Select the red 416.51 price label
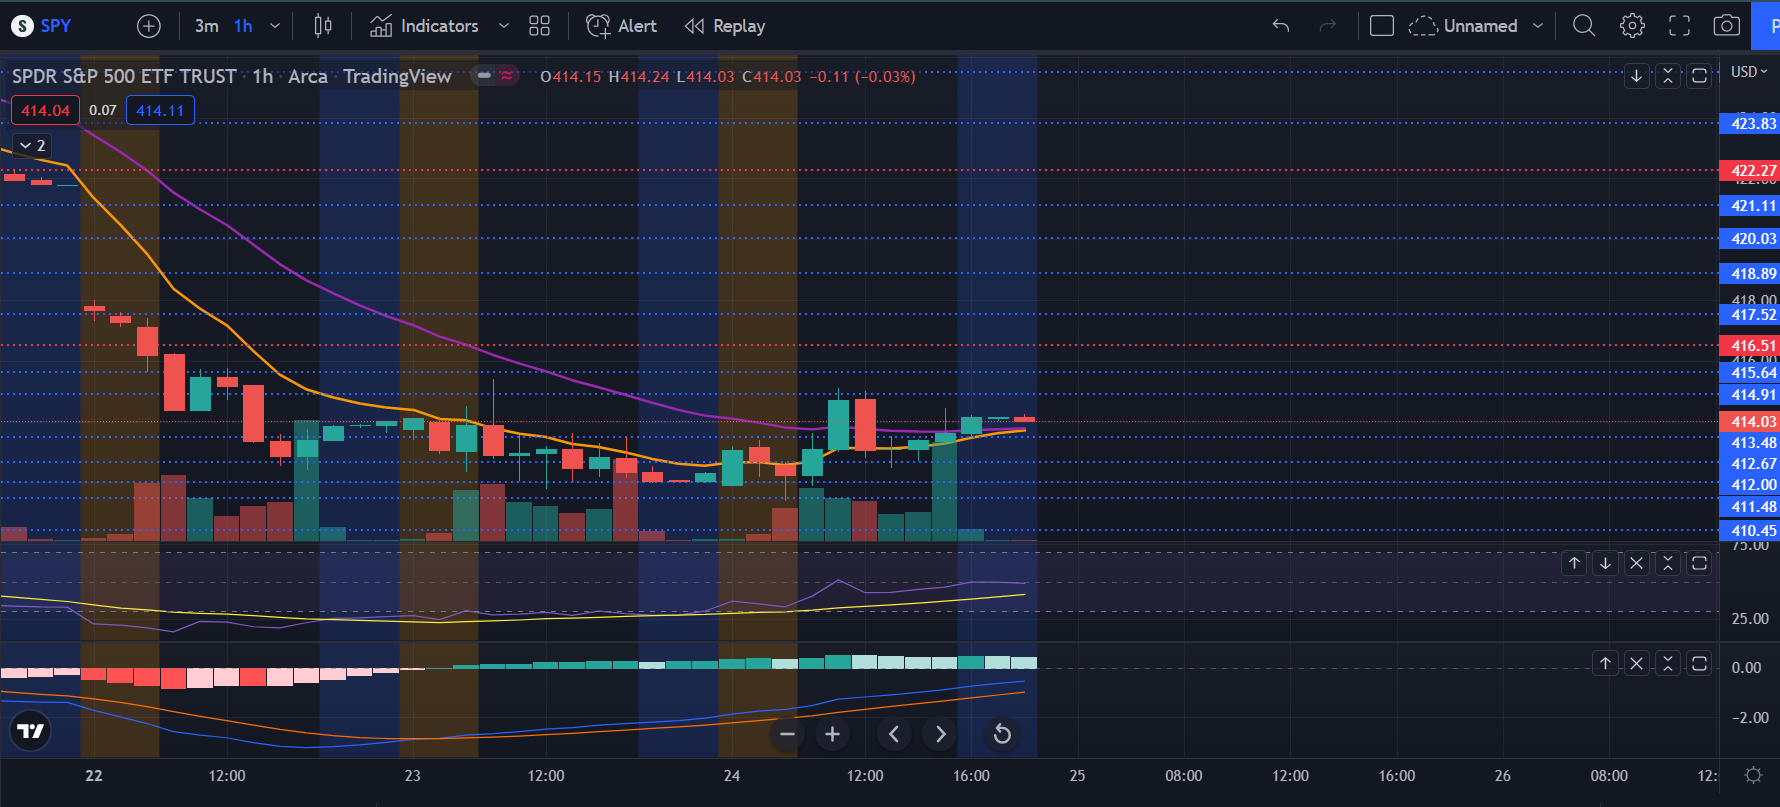This screenshot has width=1780, height=807. click(1749, 346)
